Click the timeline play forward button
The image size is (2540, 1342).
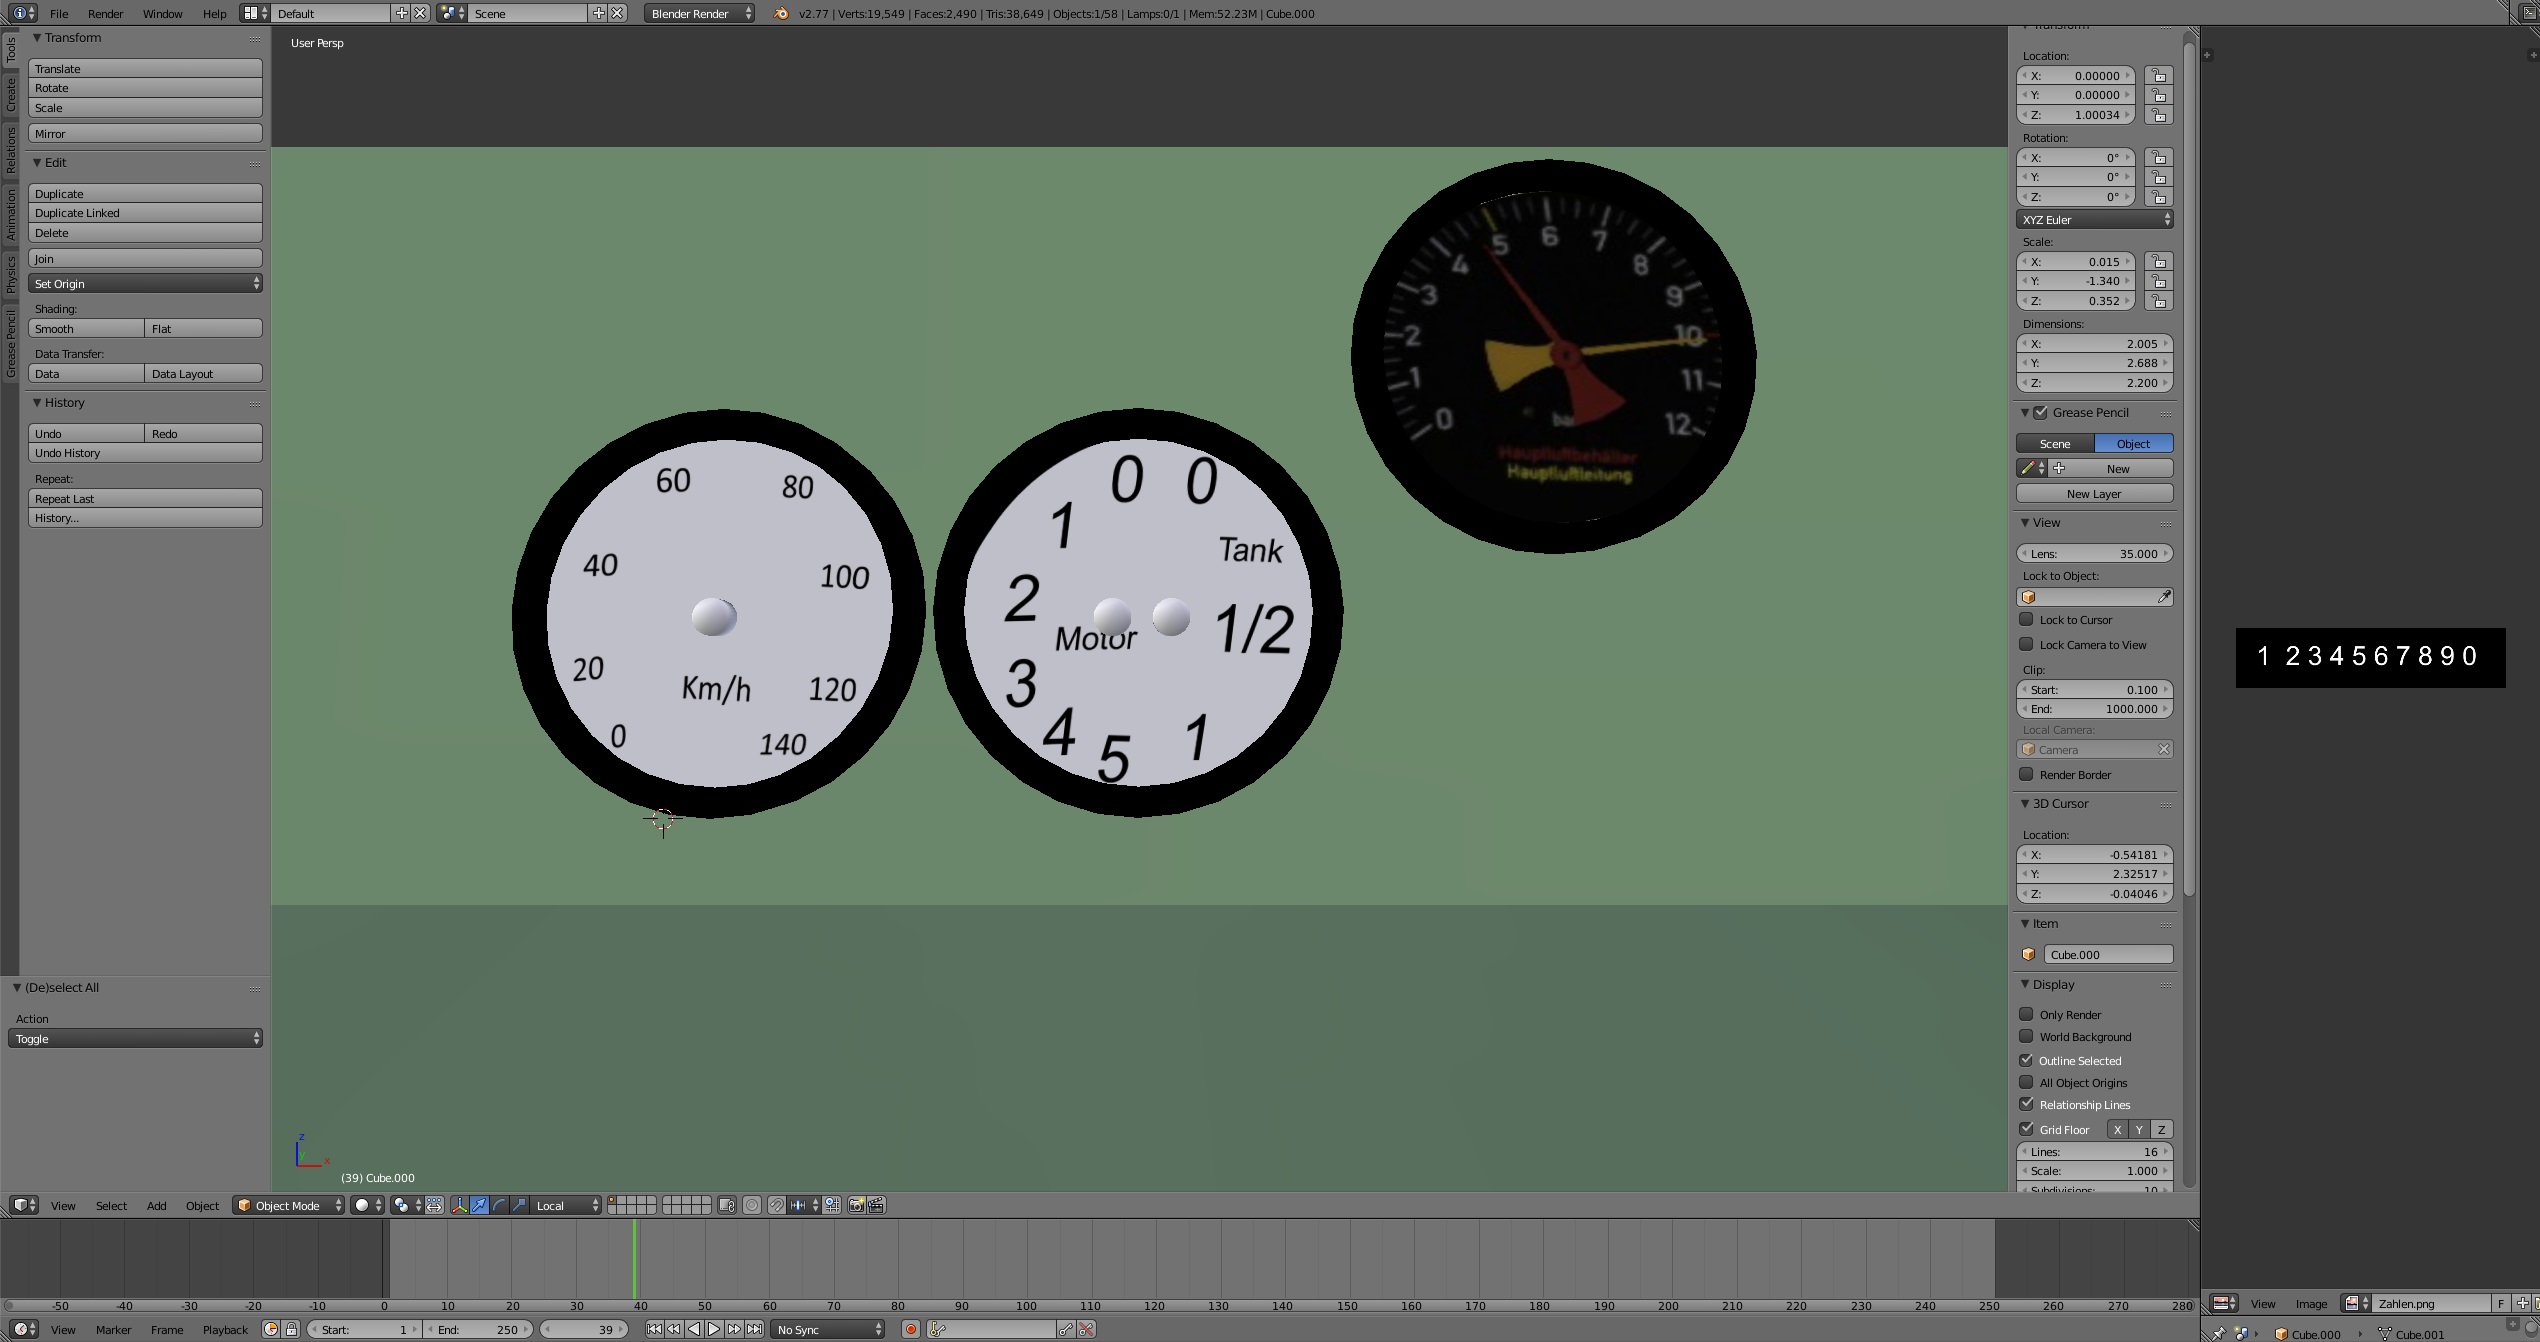(714, 1329)
